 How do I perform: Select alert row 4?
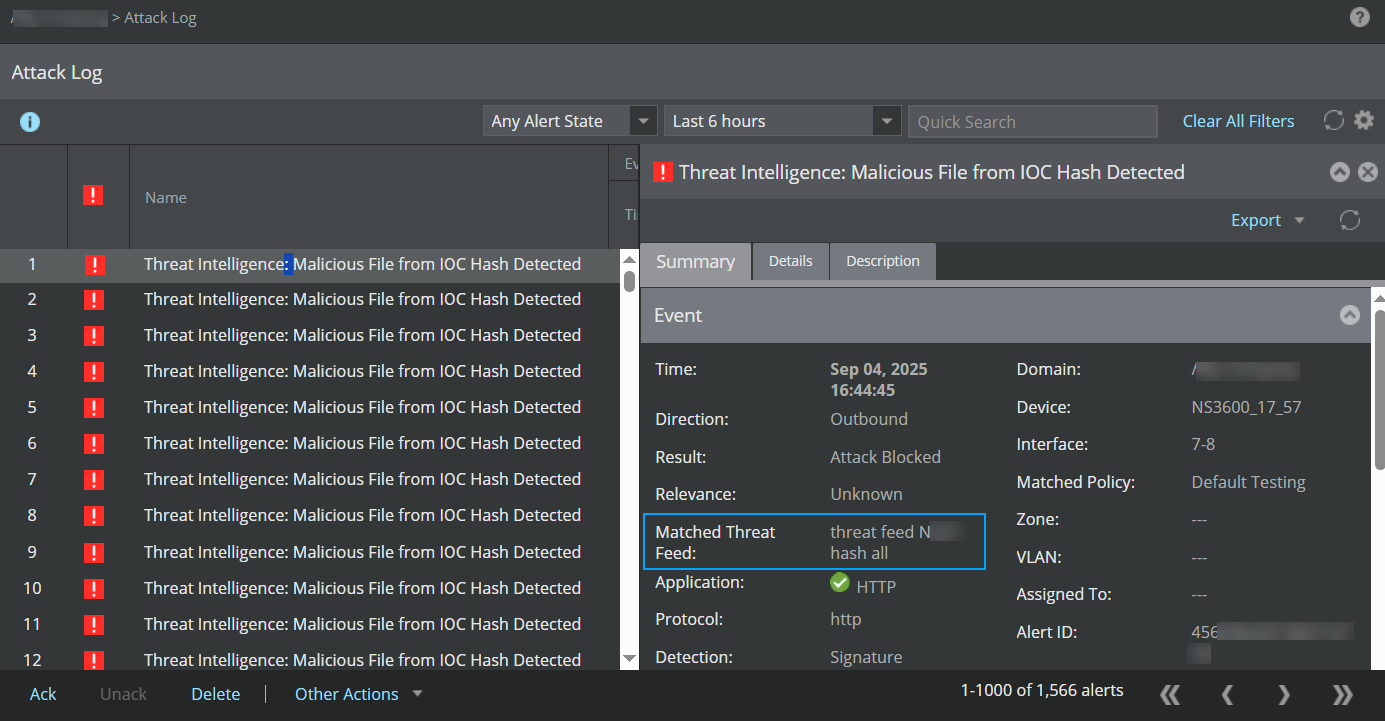(x=310, y=372)
